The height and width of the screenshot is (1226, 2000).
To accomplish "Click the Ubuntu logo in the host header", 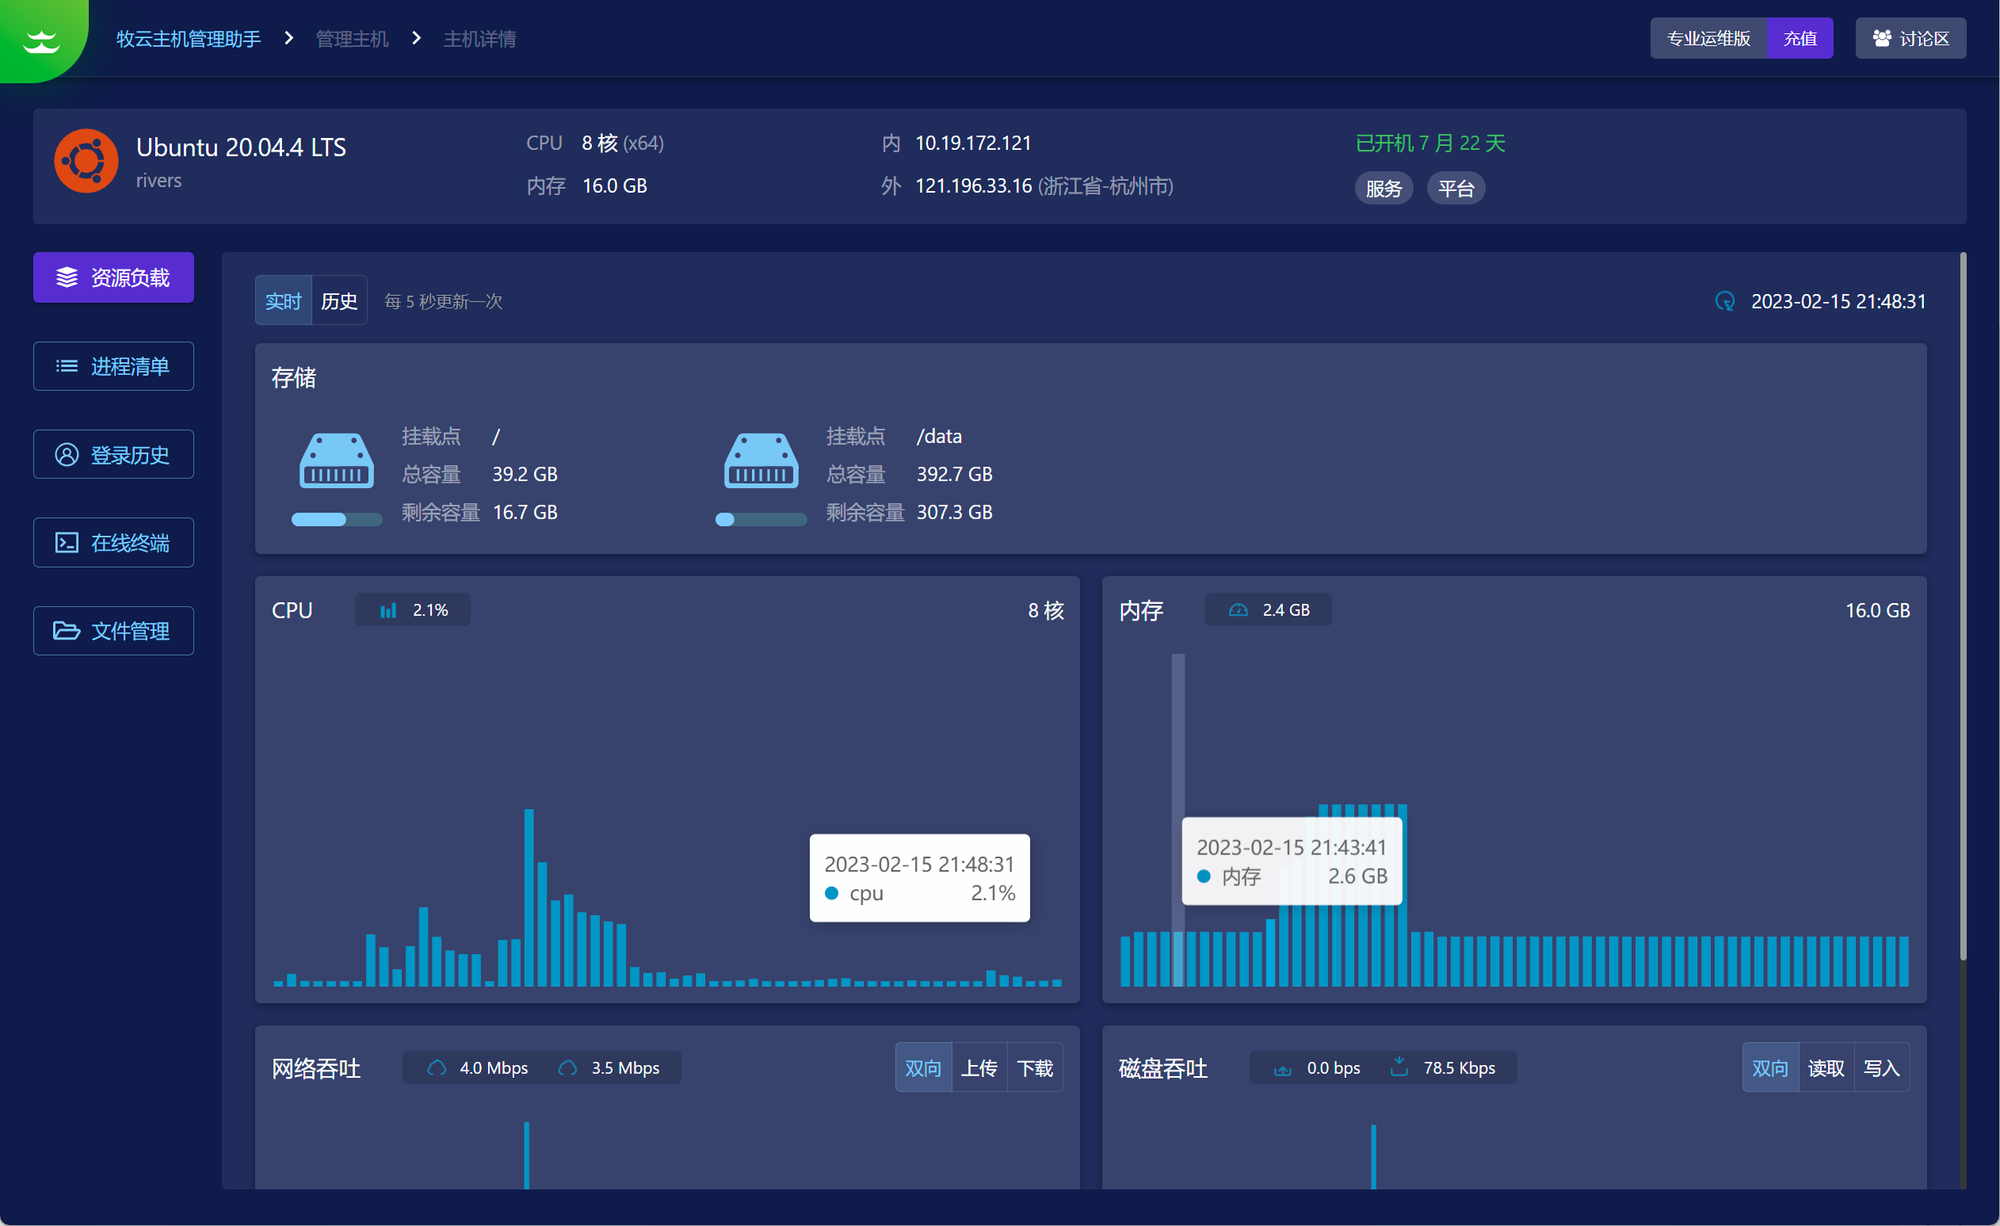I will (86, 160).
